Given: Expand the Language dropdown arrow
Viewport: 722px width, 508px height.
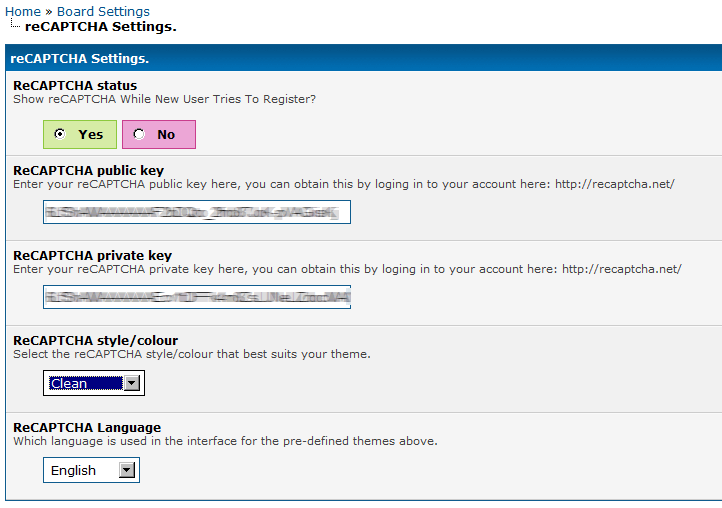Looking at the screenshot, I should [127, 470].
